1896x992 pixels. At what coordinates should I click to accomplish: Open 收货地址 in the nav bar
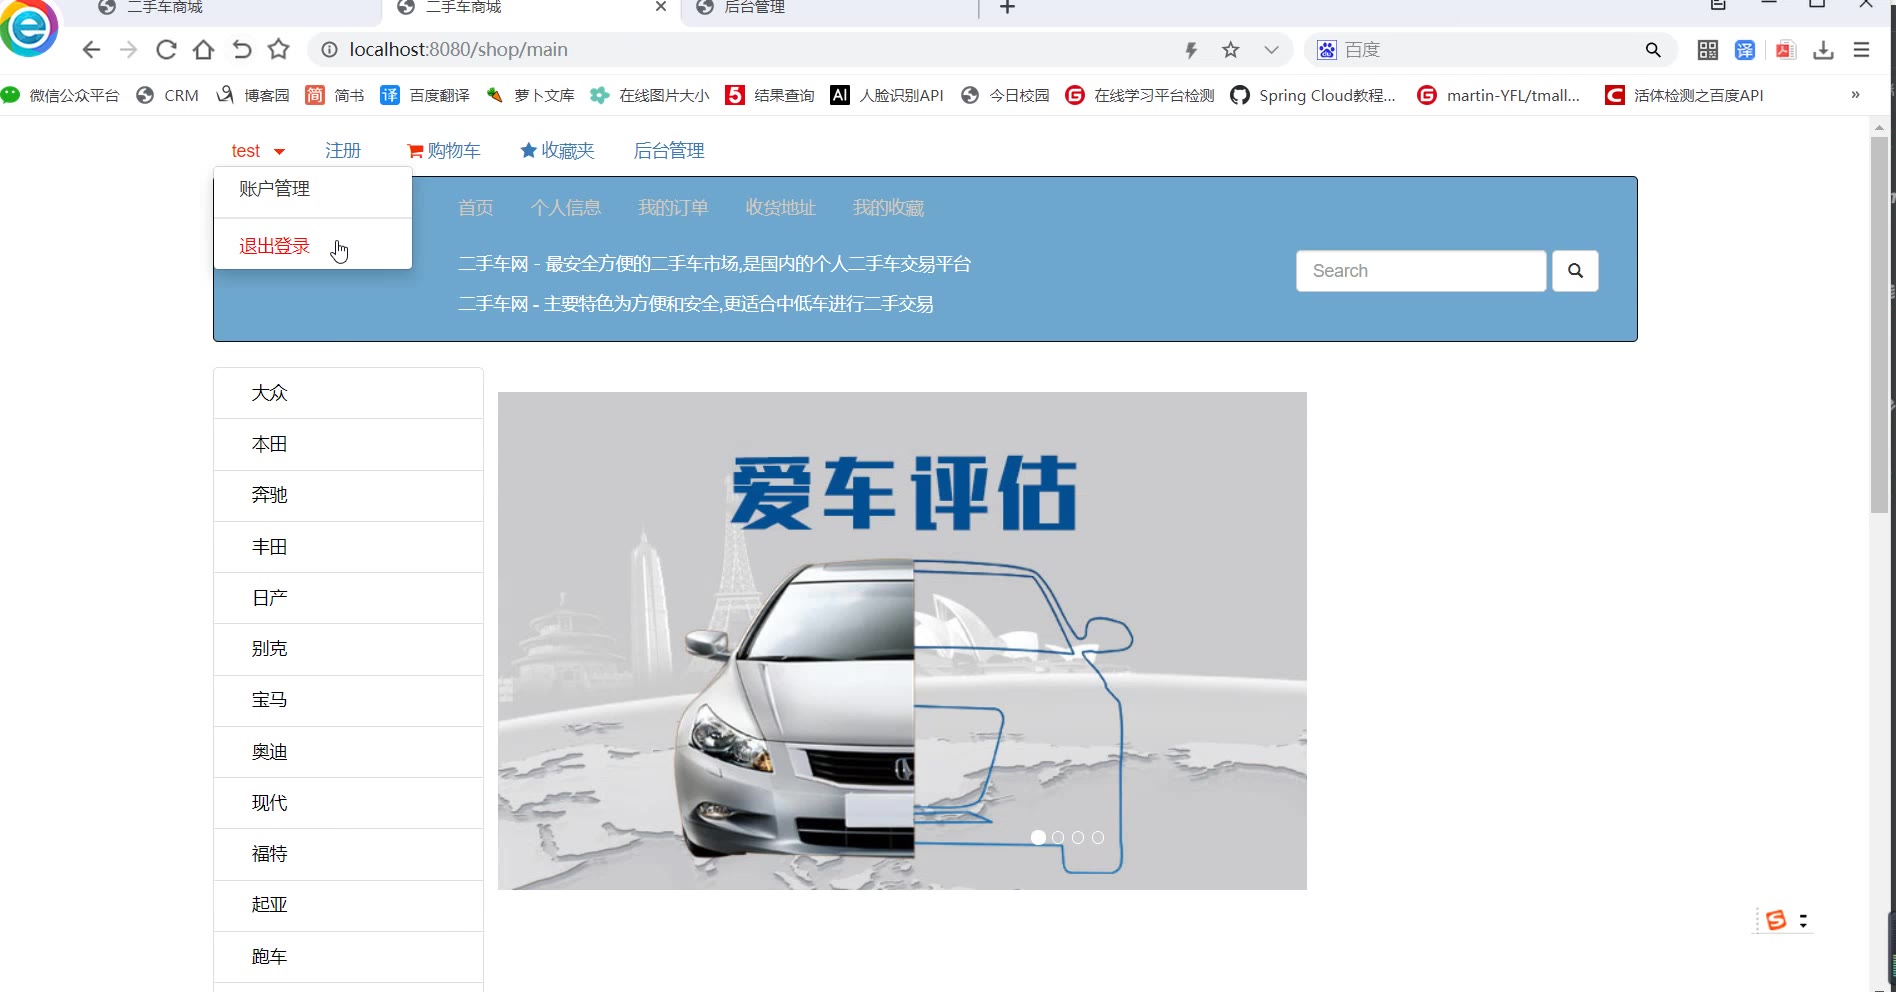tap(781, 208)
